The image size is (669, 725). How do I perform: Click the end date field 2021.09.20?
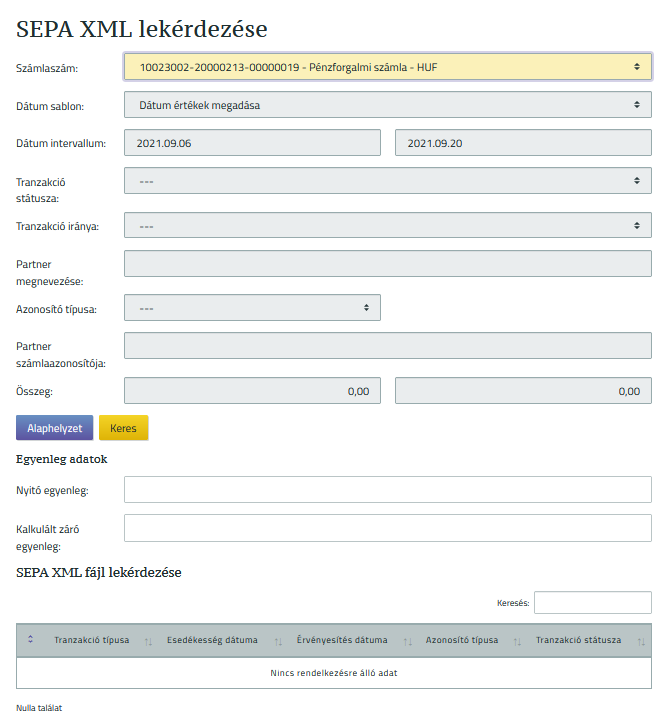point(523,143)
